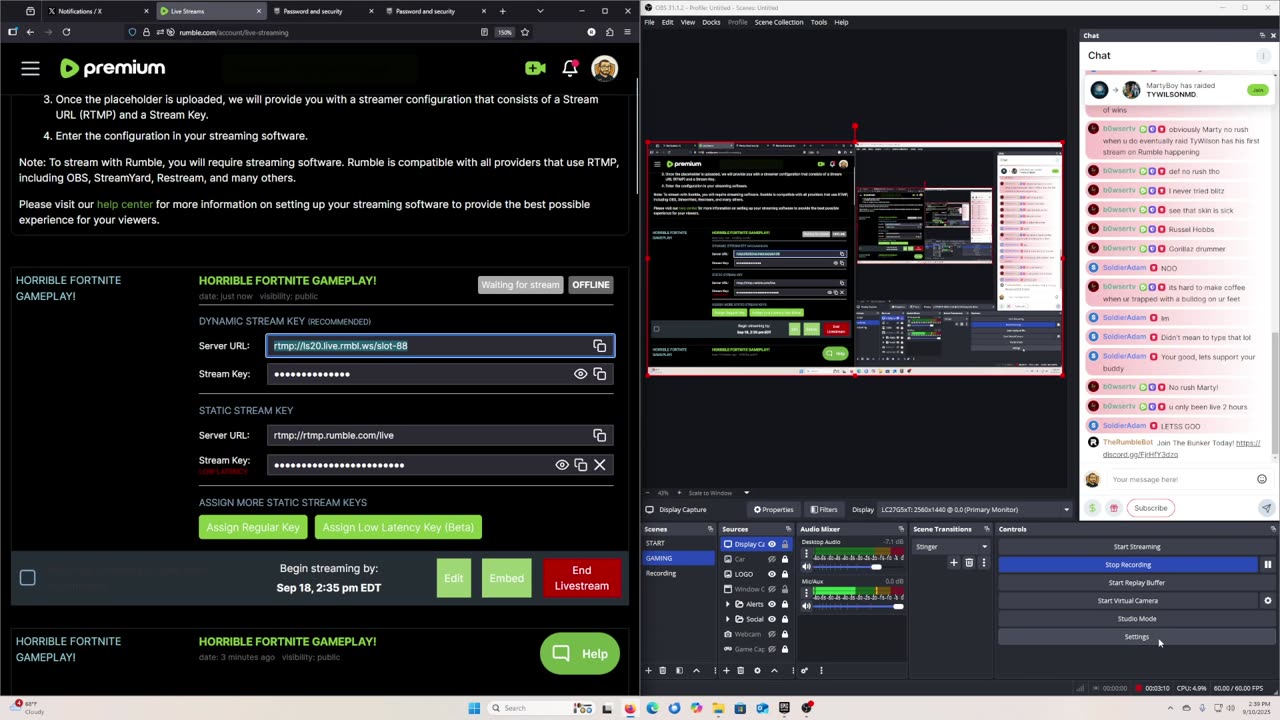Open OBS Edit menu
This screenshot has width=1280, height=720.
[668, 22]
